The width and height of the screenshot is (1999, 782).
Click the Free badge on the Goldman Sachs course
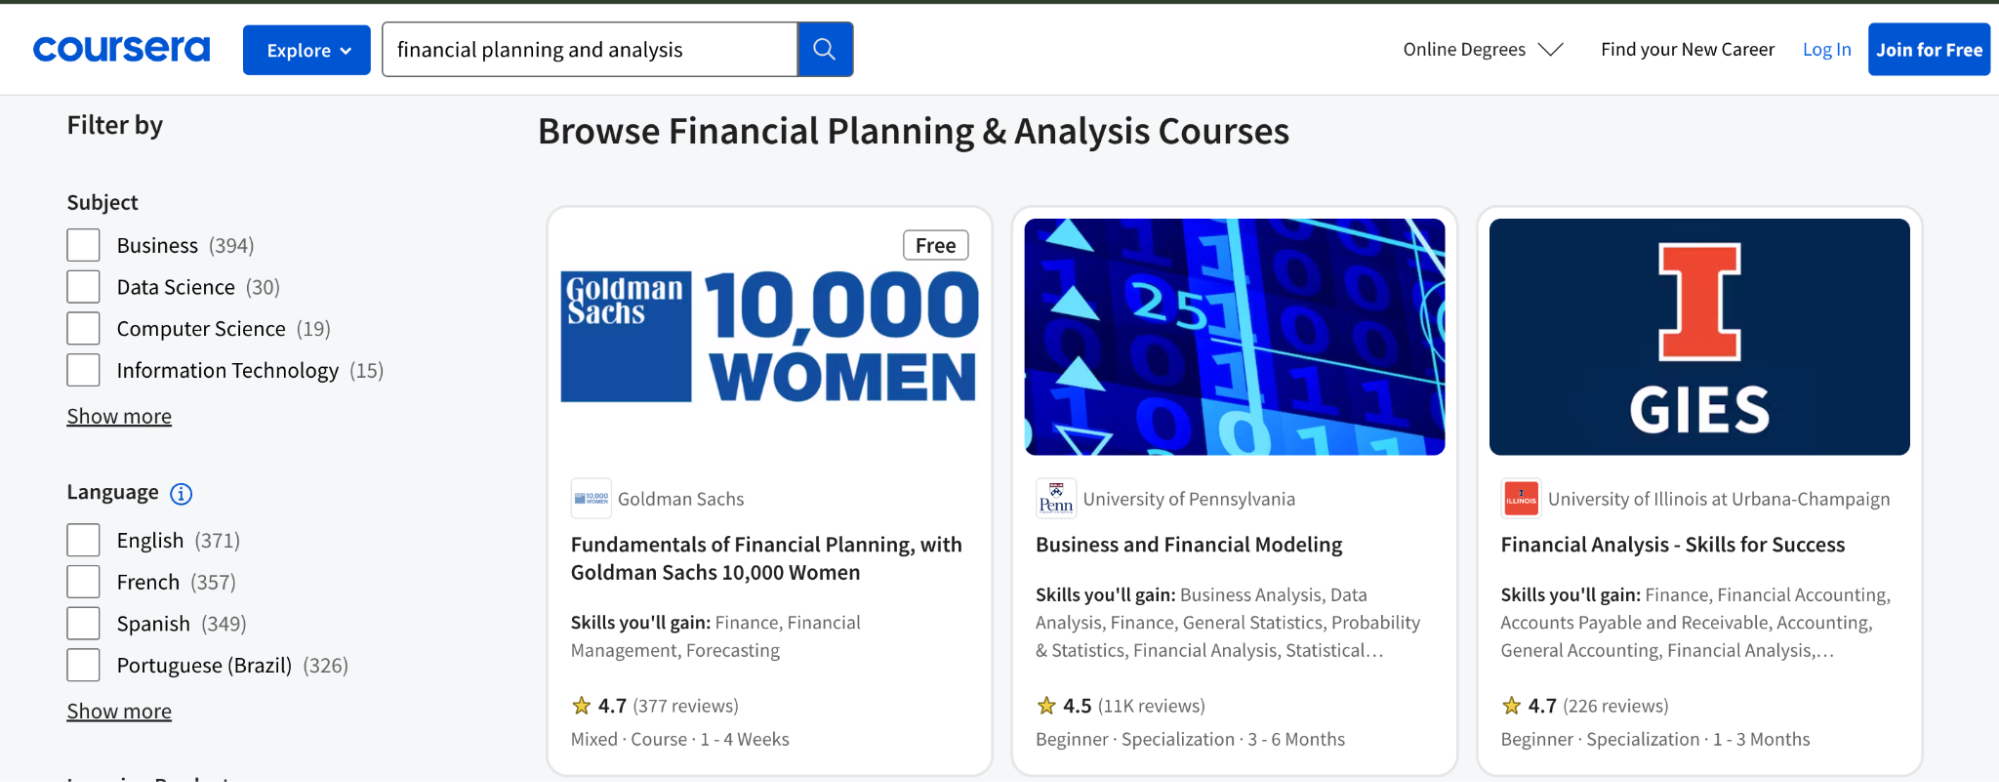point(934,244)
